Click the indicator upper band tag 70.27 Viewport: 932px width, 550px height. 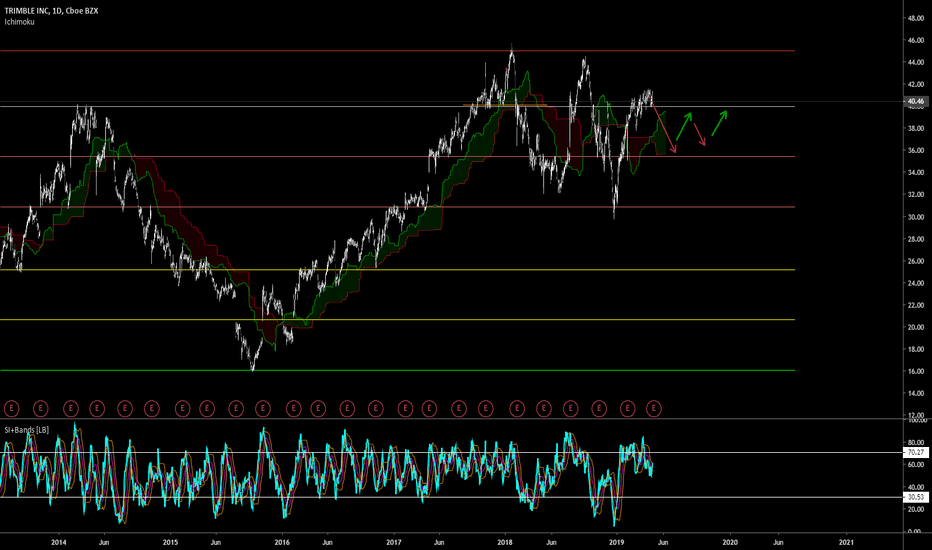915,452
